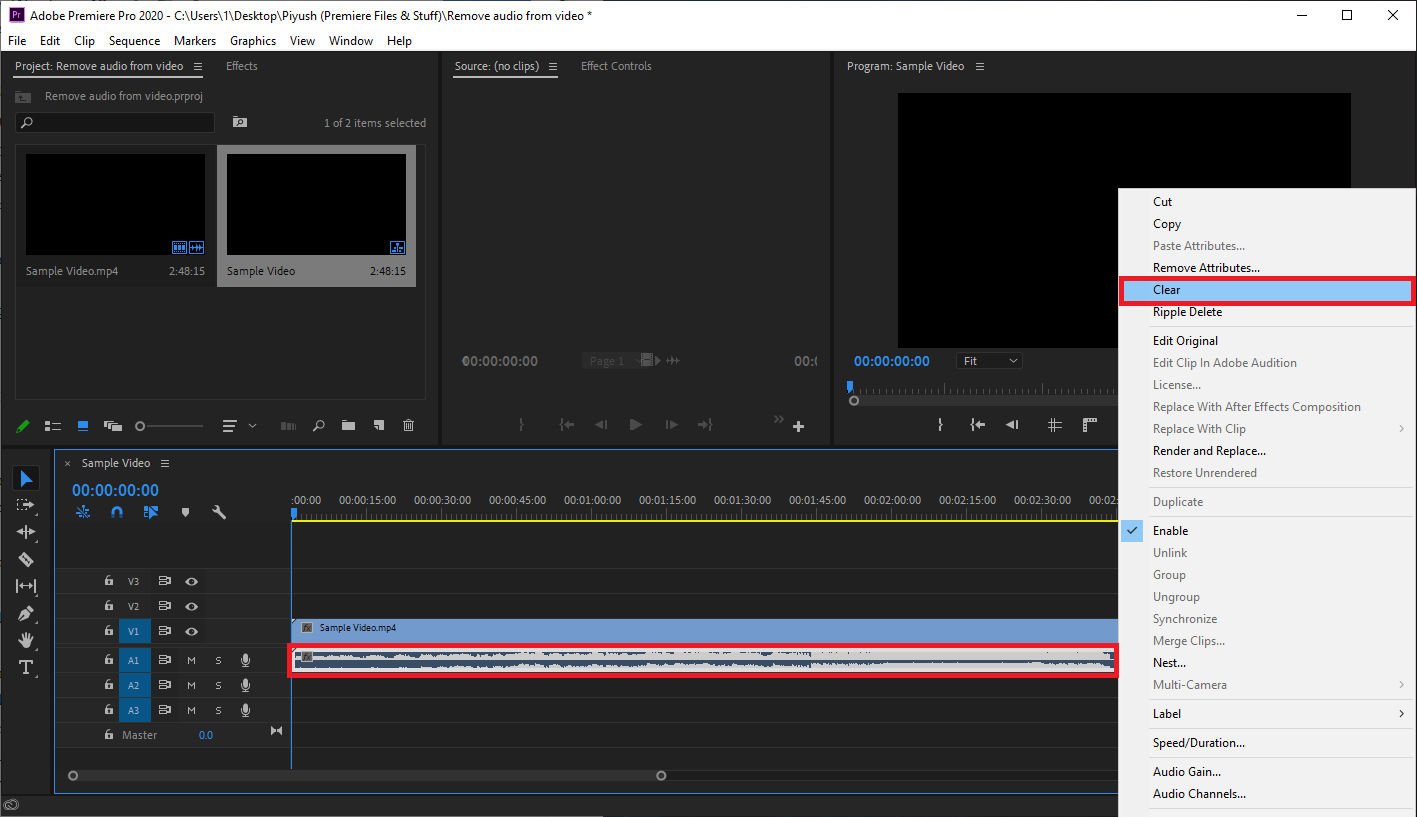Click the timeline wrench settings icon

click(x=219, y=512)
